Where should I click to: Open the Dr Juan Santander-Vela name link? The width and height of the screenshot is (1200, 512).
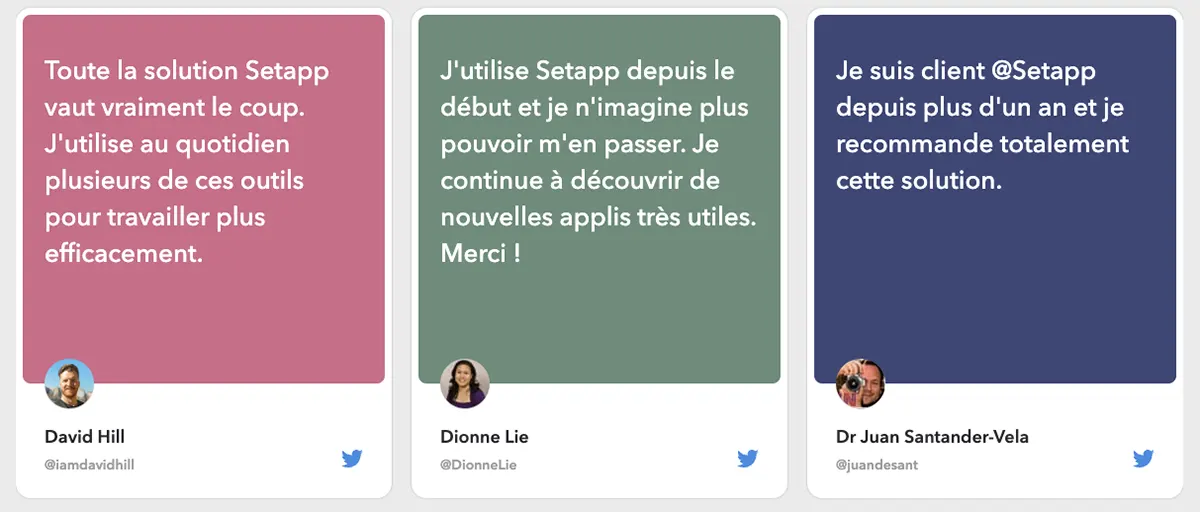[932, 437]
